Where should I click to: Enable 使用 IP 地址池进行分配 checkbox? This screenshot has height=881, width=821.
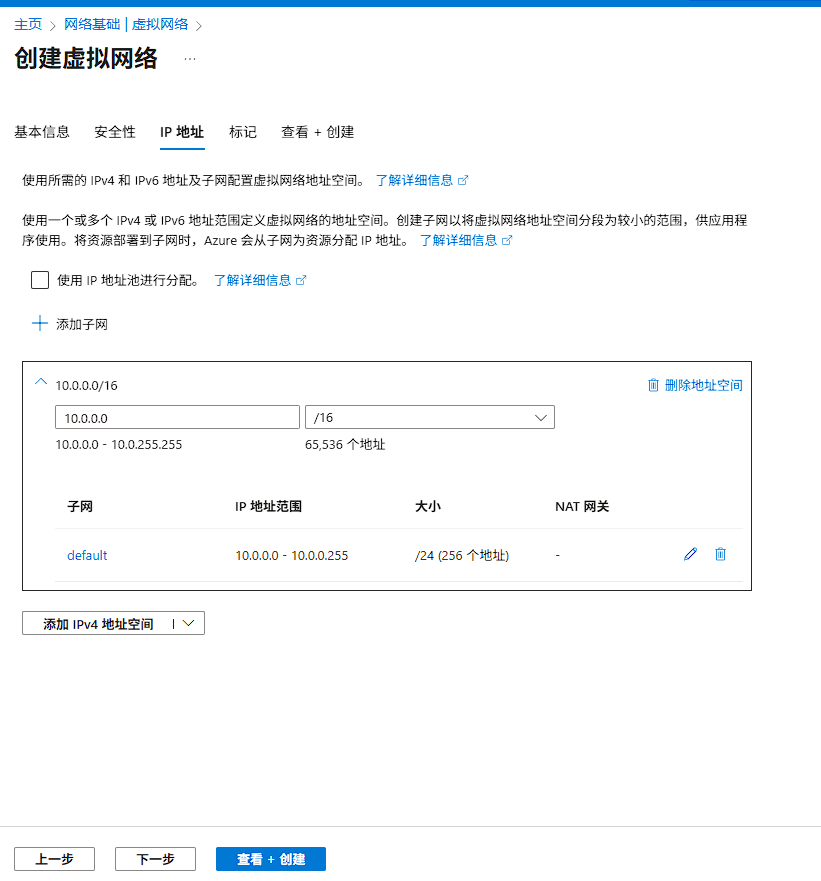pyautogui.click(x=39, y=280)
